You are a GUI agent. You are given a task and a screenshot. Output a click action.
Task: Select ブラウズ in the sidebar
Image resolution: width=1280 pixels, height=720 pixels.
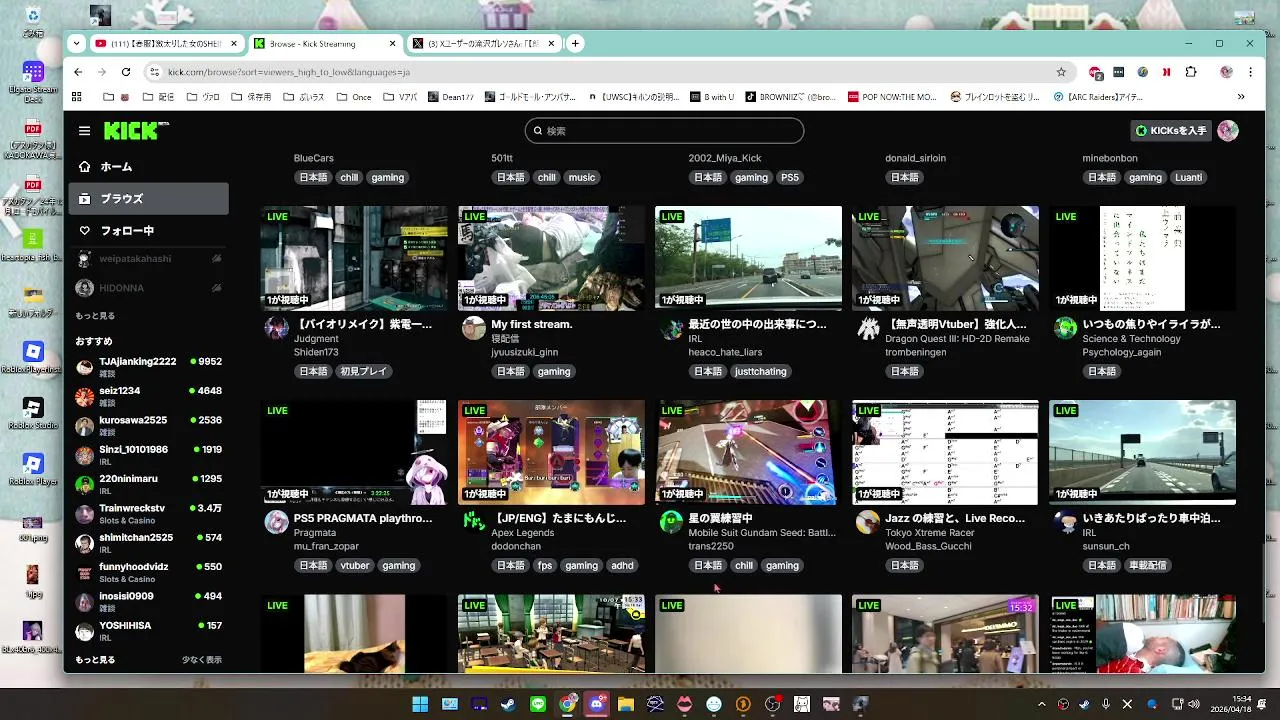(148, 199)
